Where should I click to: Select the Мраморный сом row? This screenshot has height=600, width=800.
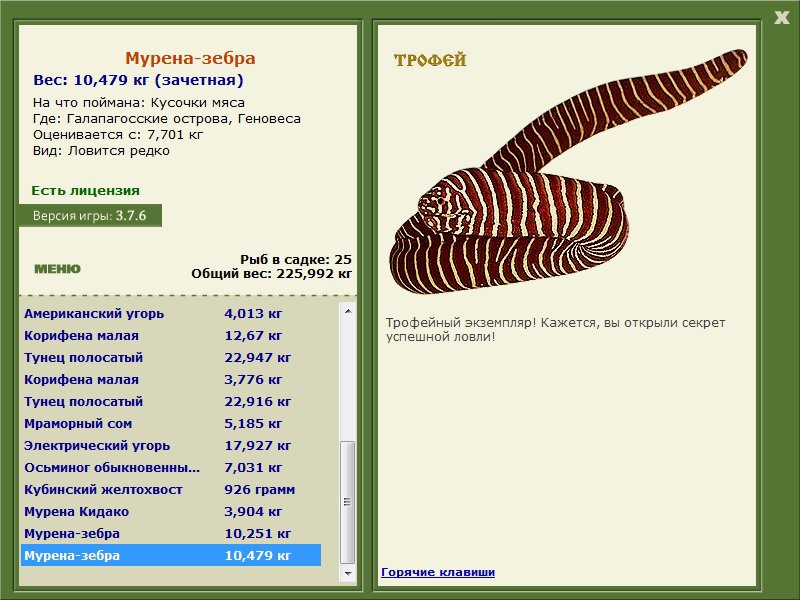[171, 423]
